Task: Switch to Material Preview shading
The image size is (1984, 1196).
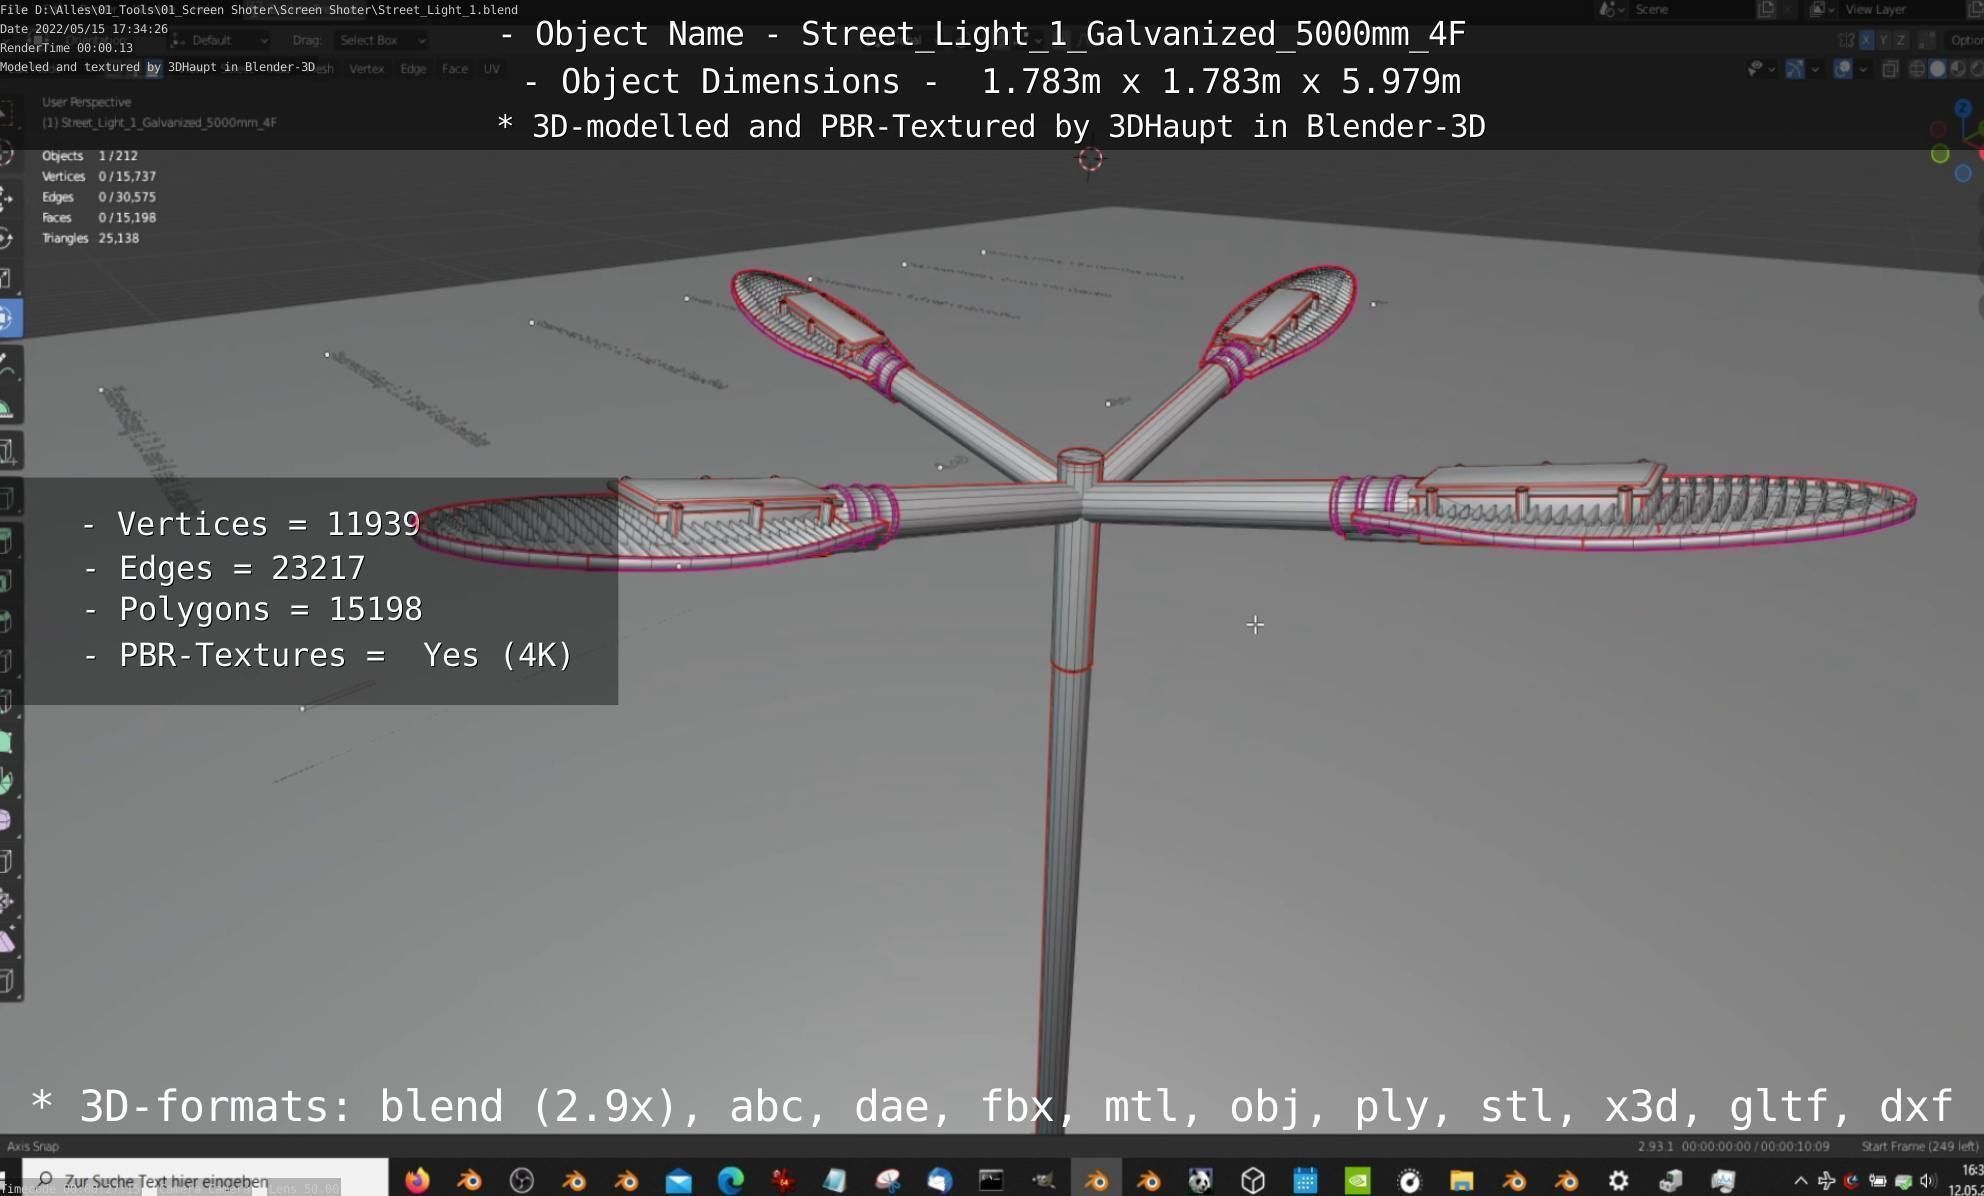Action: [1957, 69]
